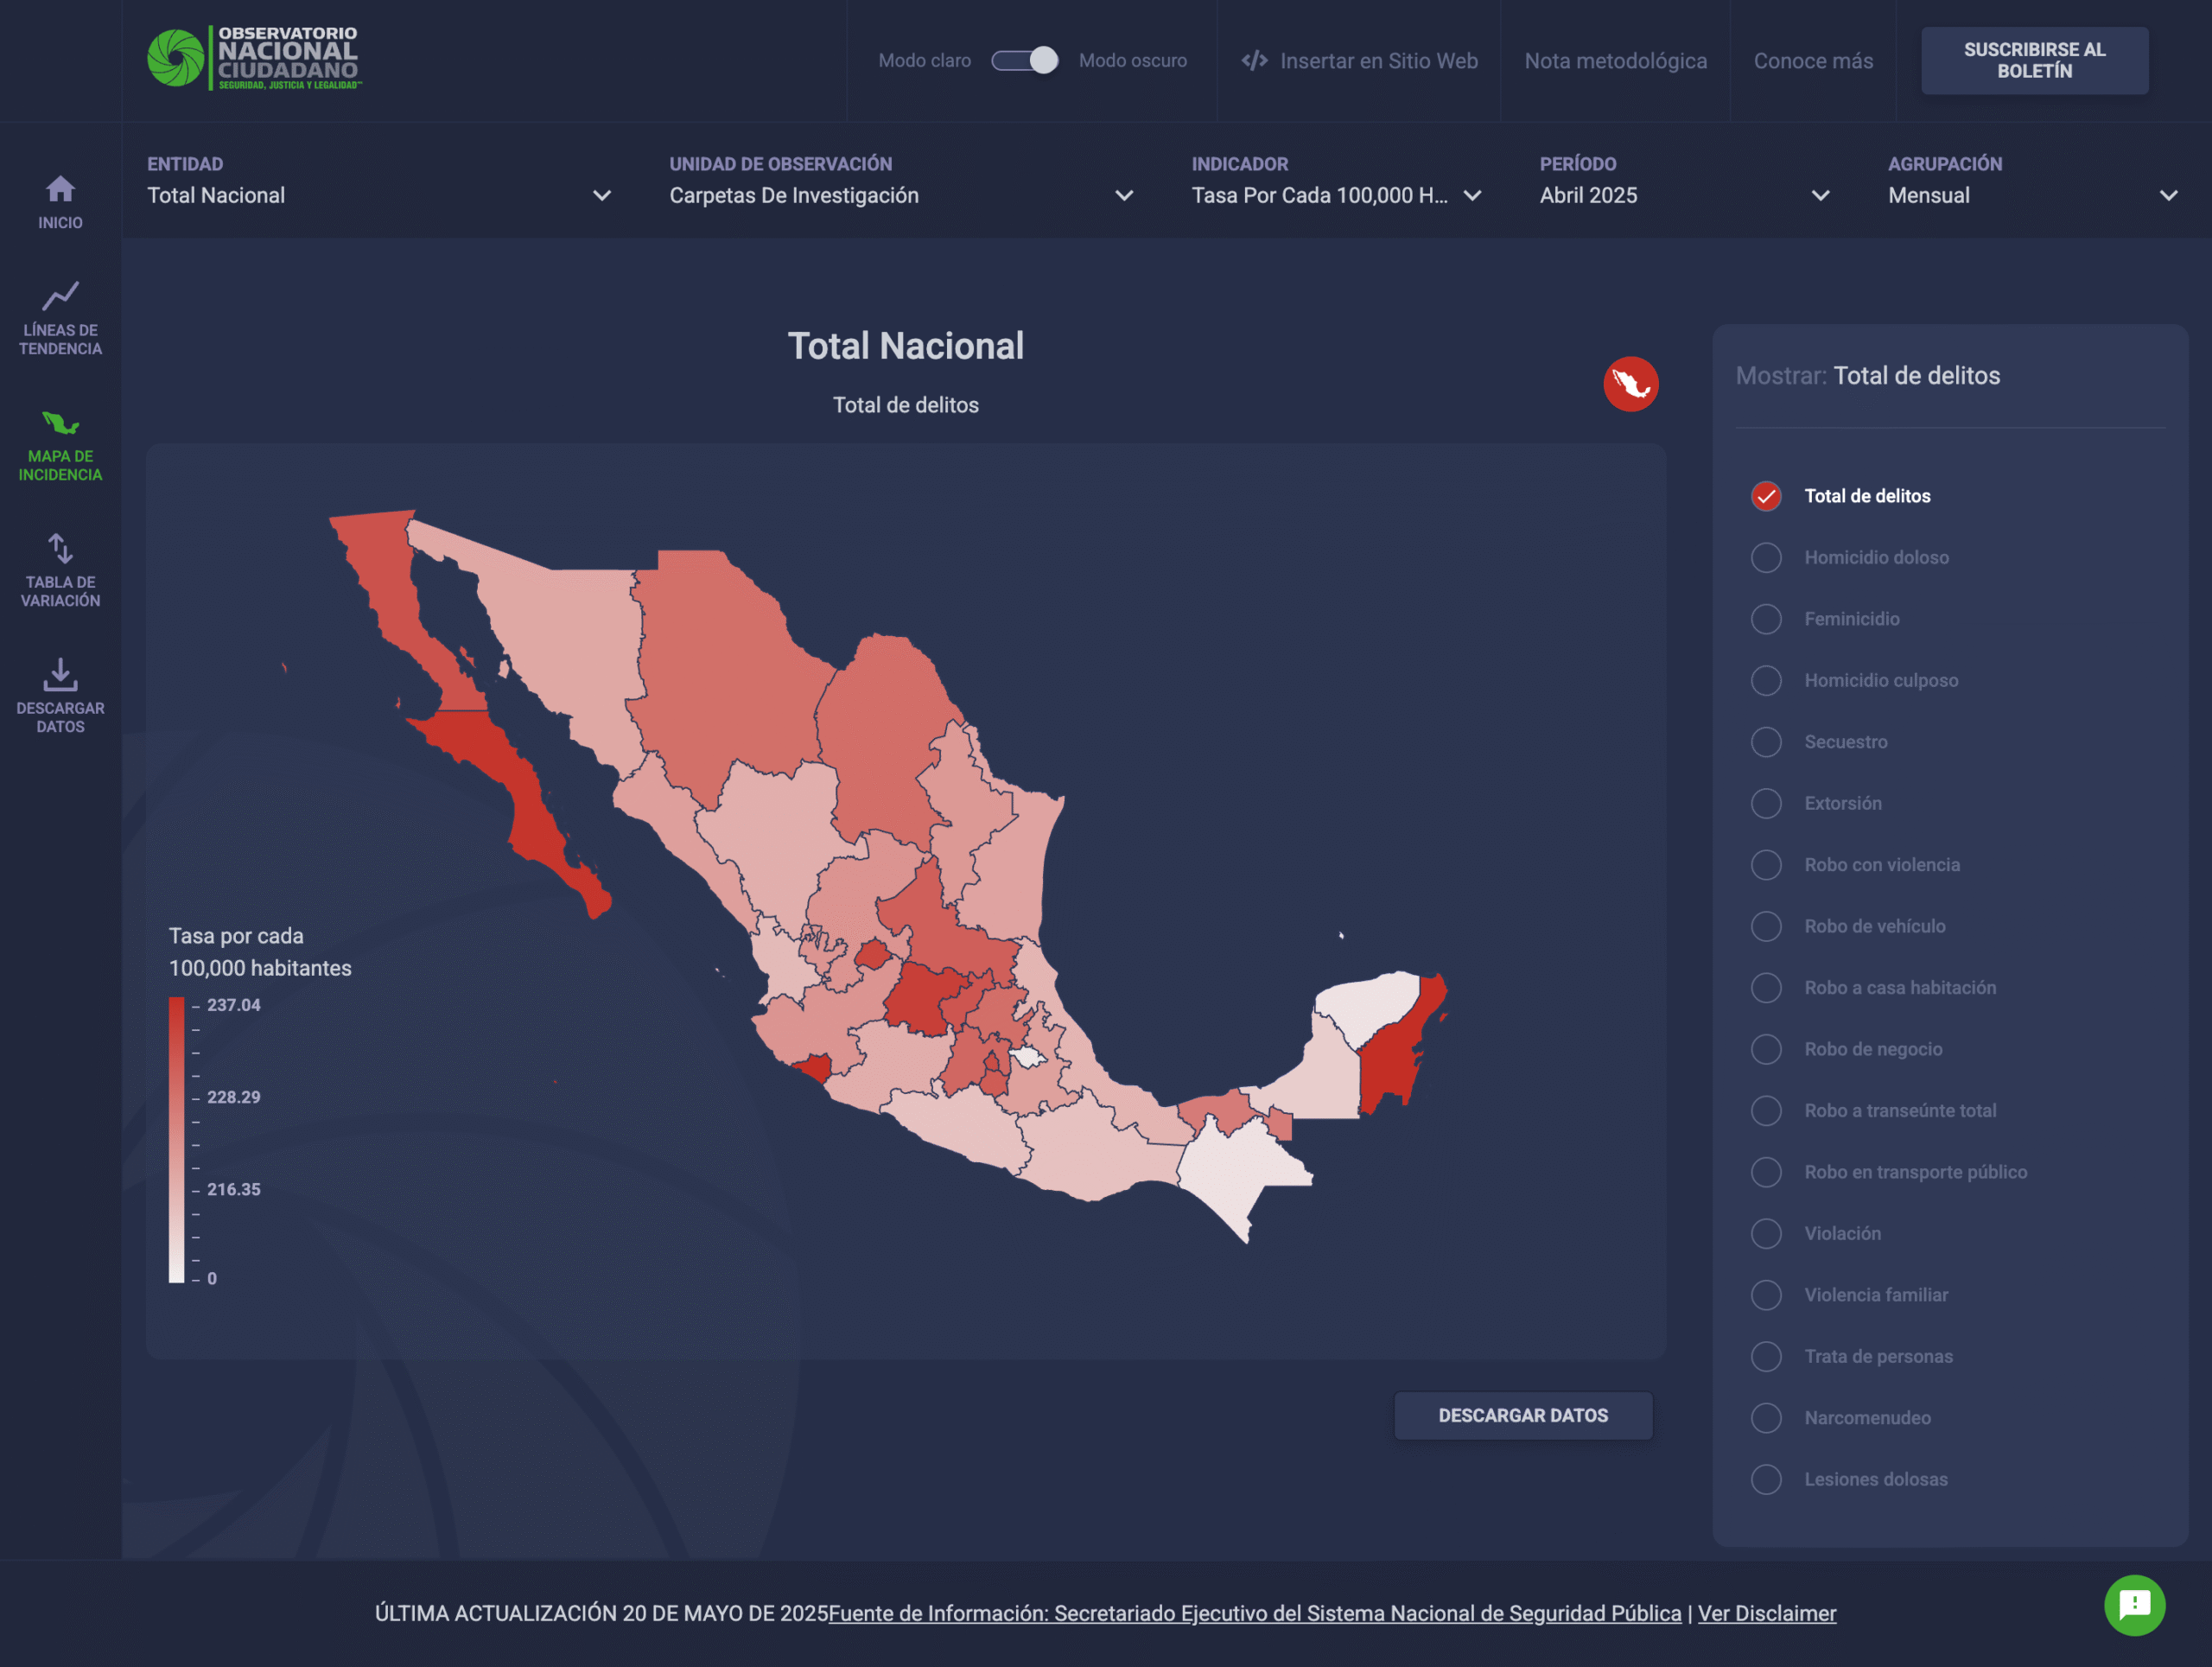Click the Inicio home icon
Screen dimensions: 2212x1667
pos(60,189)
